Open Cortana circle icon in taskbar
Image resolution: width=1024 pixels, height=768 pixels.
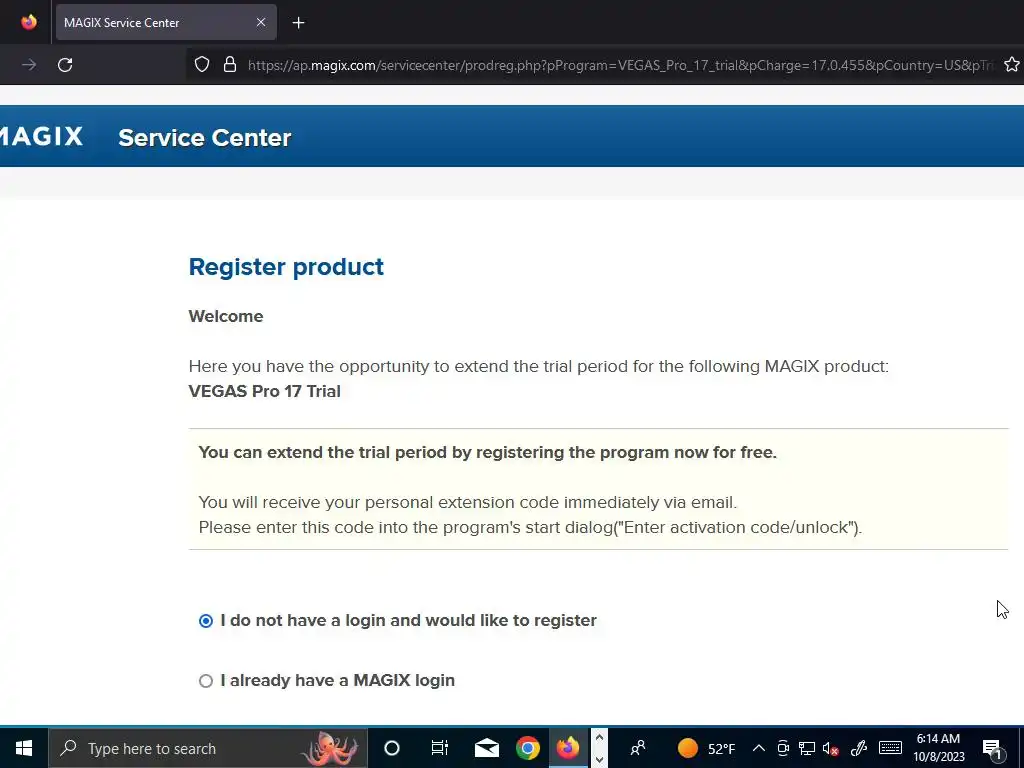(392, 748)
